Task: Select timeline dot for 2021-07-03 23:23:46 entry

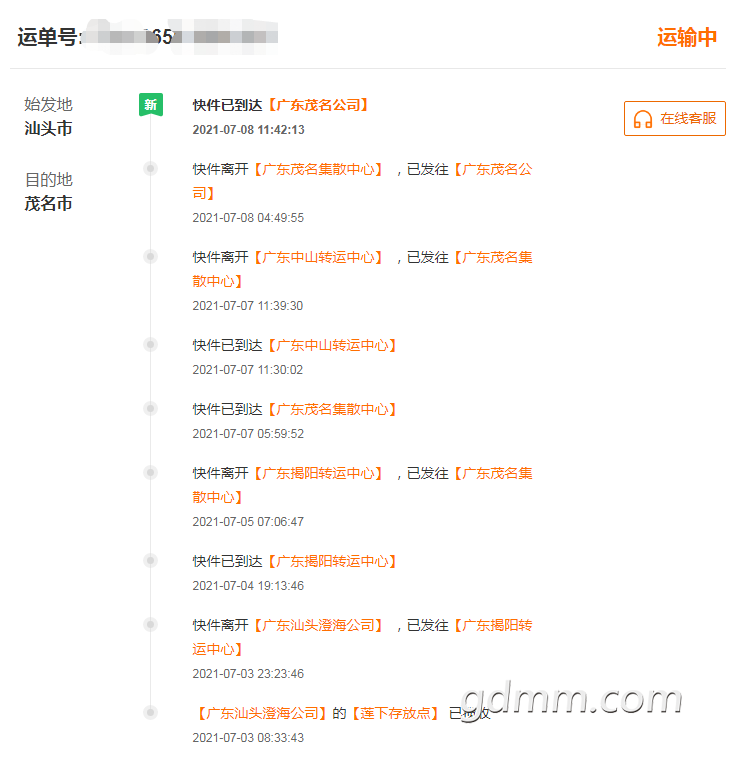Action: 151,624
